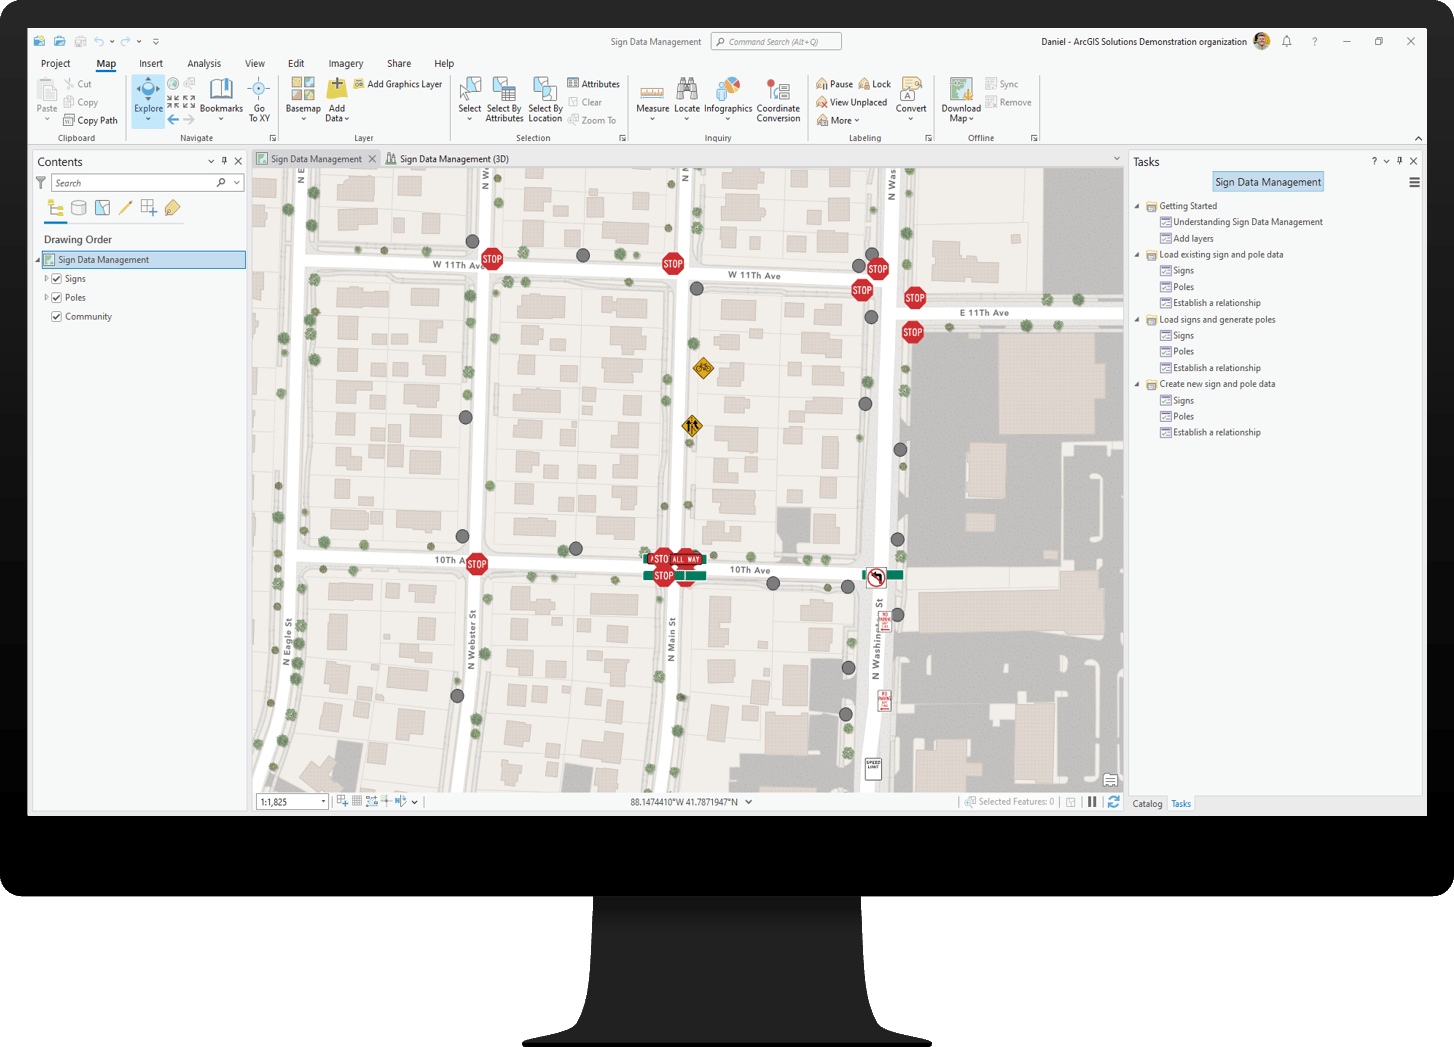Click the Coordinate Conversion tool
This screenshot has height=1047, width=1454.
[778, 98]
